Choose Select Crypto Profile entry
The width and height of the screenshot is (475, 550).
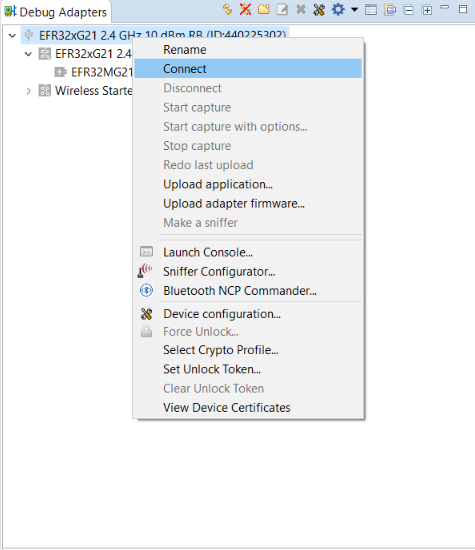248,350
